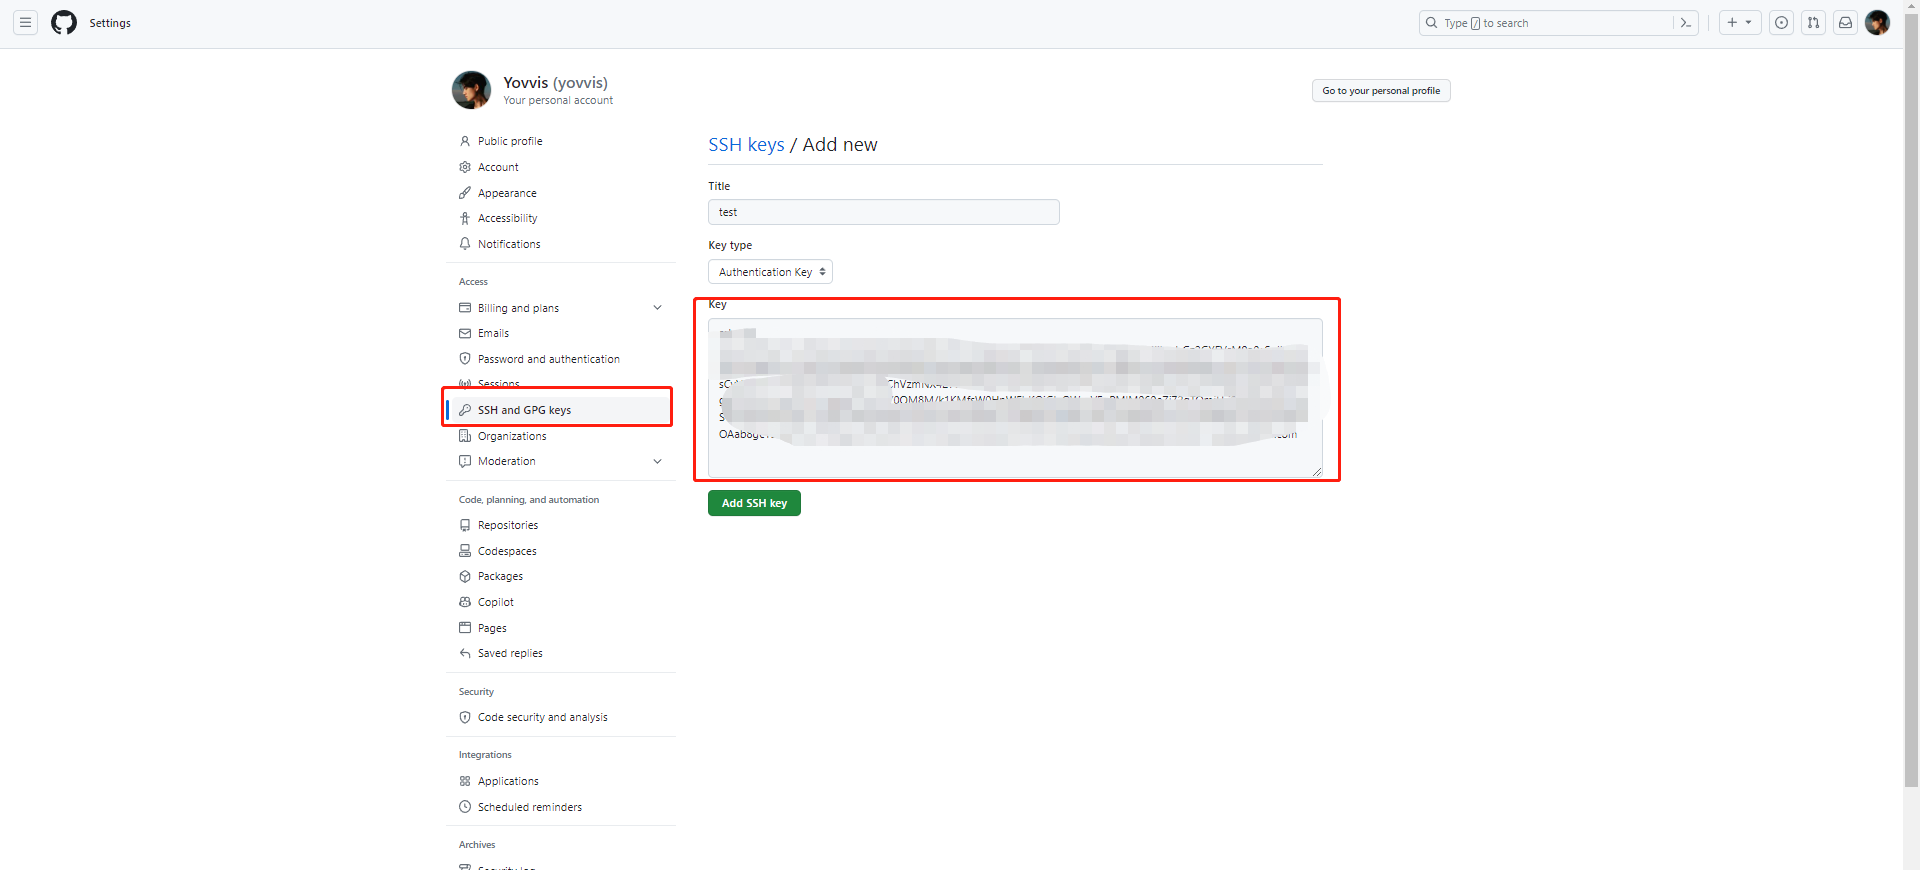Go to Public profile settings
1920x870 pixels.
(x=510, y=141)
